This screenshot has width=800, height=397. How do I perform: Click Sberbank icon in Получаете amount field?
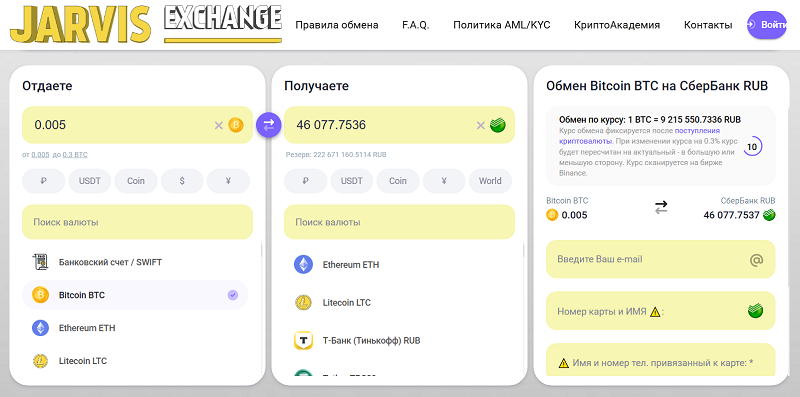(x=497, y=125)
